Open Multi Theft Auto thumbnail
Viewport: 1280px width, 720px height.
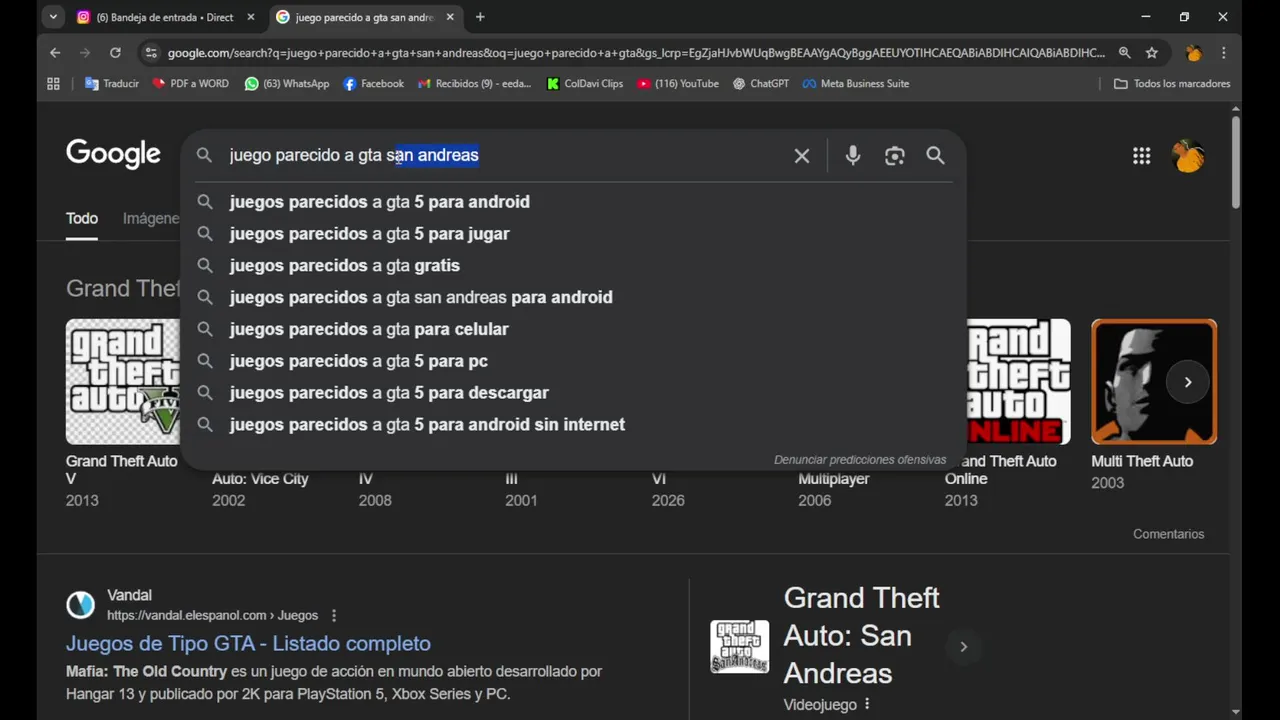(x=1154, y=382)
